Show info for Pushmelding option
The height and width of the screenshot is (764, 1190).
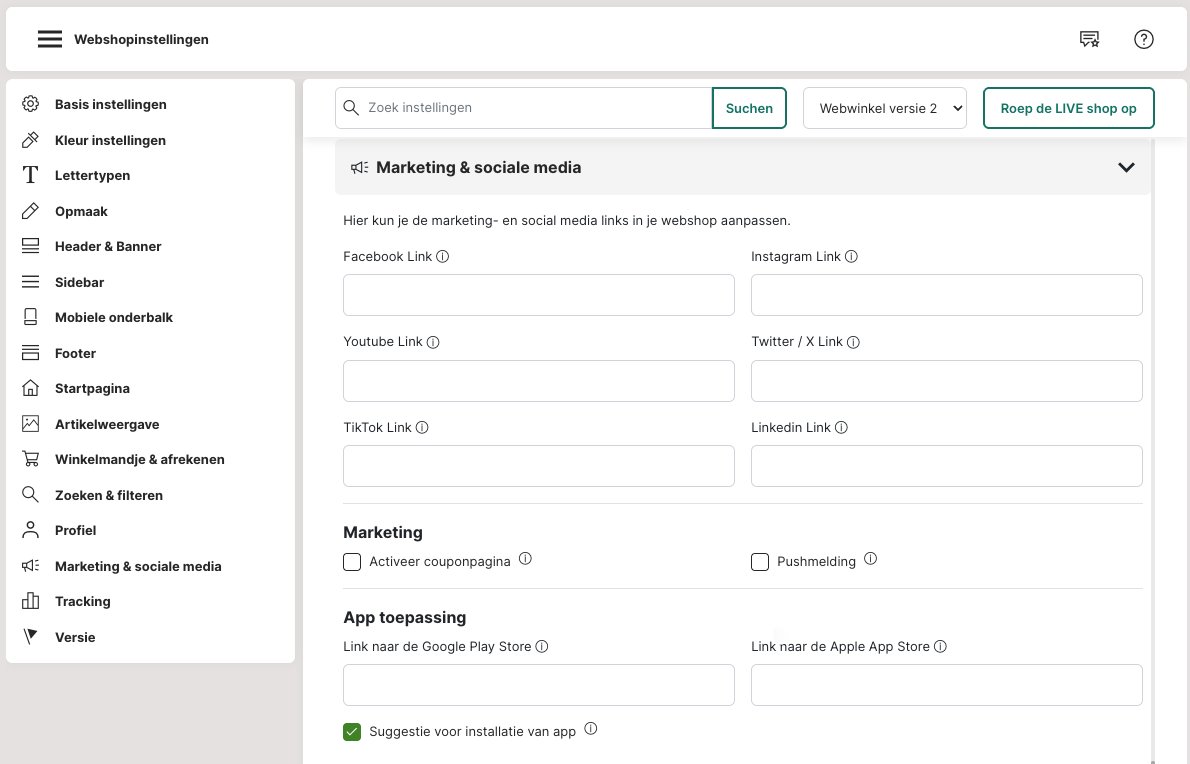point(870,560)
